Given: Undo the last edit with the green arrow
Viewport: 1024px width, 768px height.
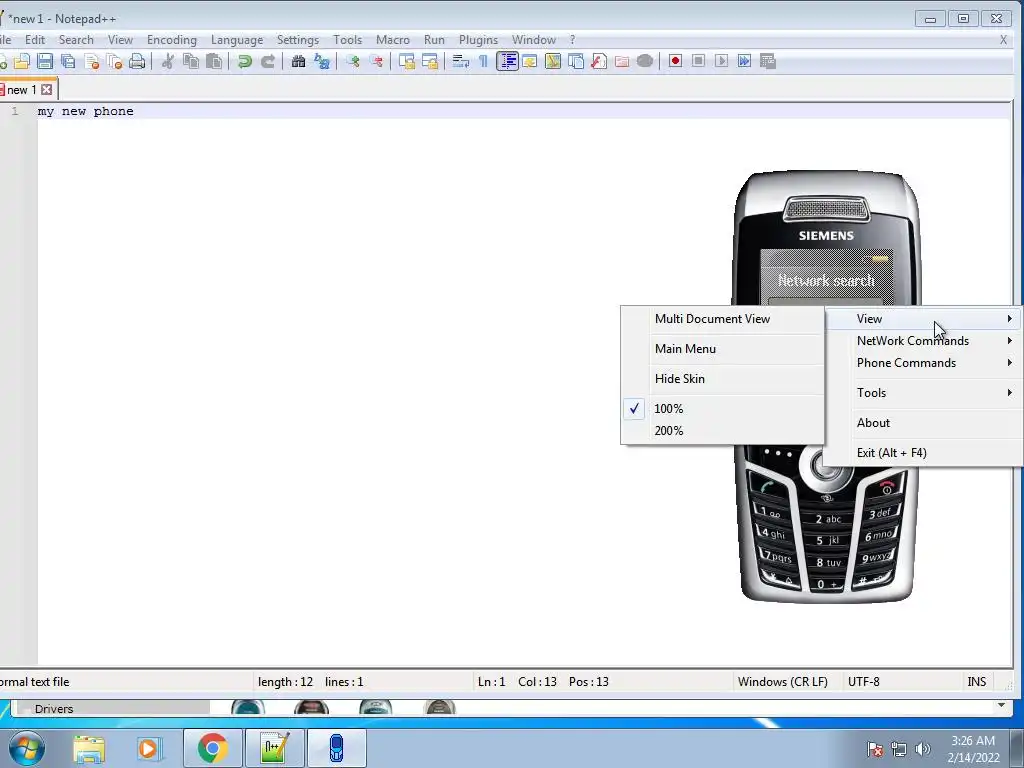Looking at the screenshot, I should point(245,61).
